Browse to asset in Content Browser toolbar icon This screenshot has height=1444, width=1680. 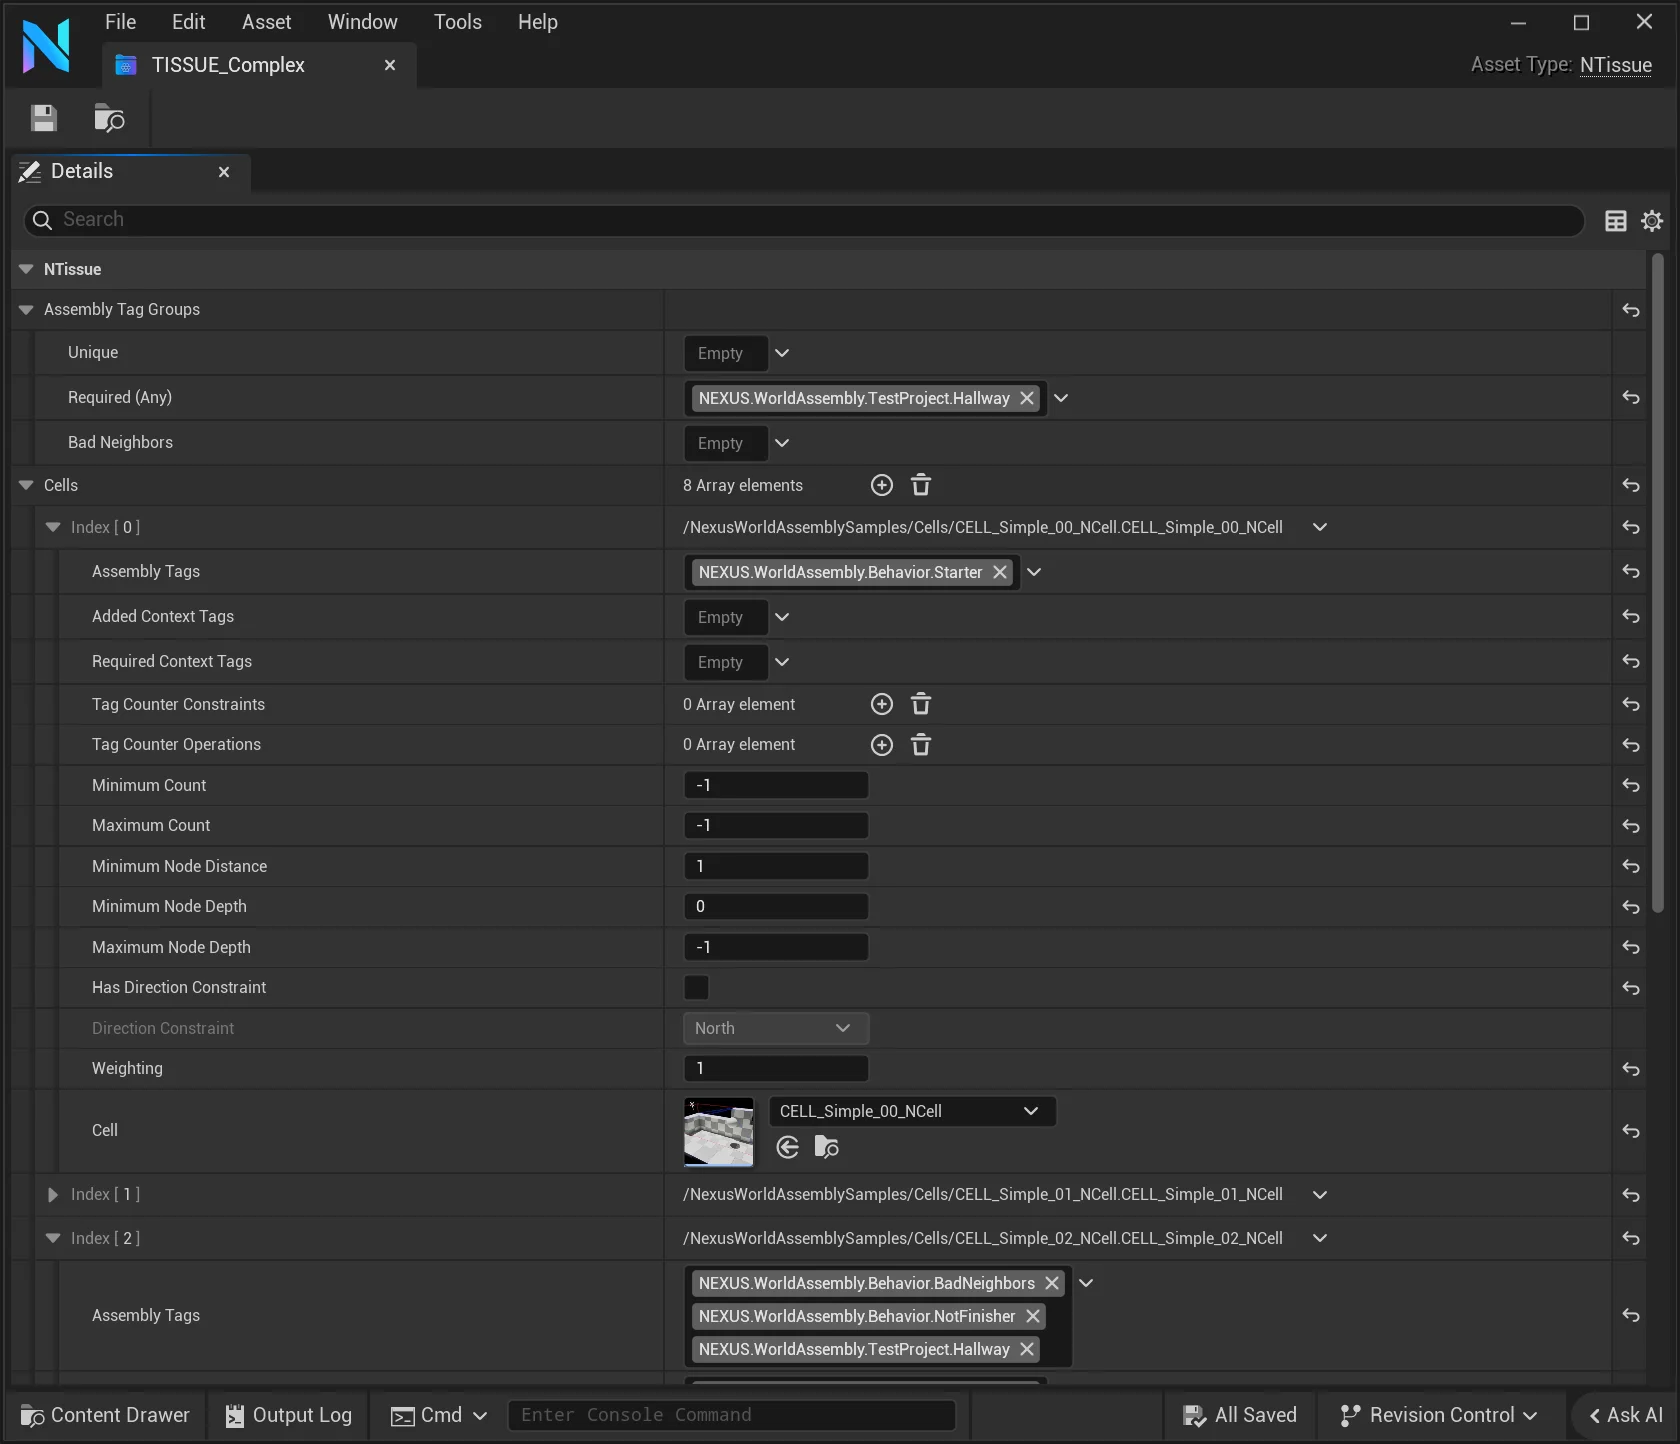[109, 119]
